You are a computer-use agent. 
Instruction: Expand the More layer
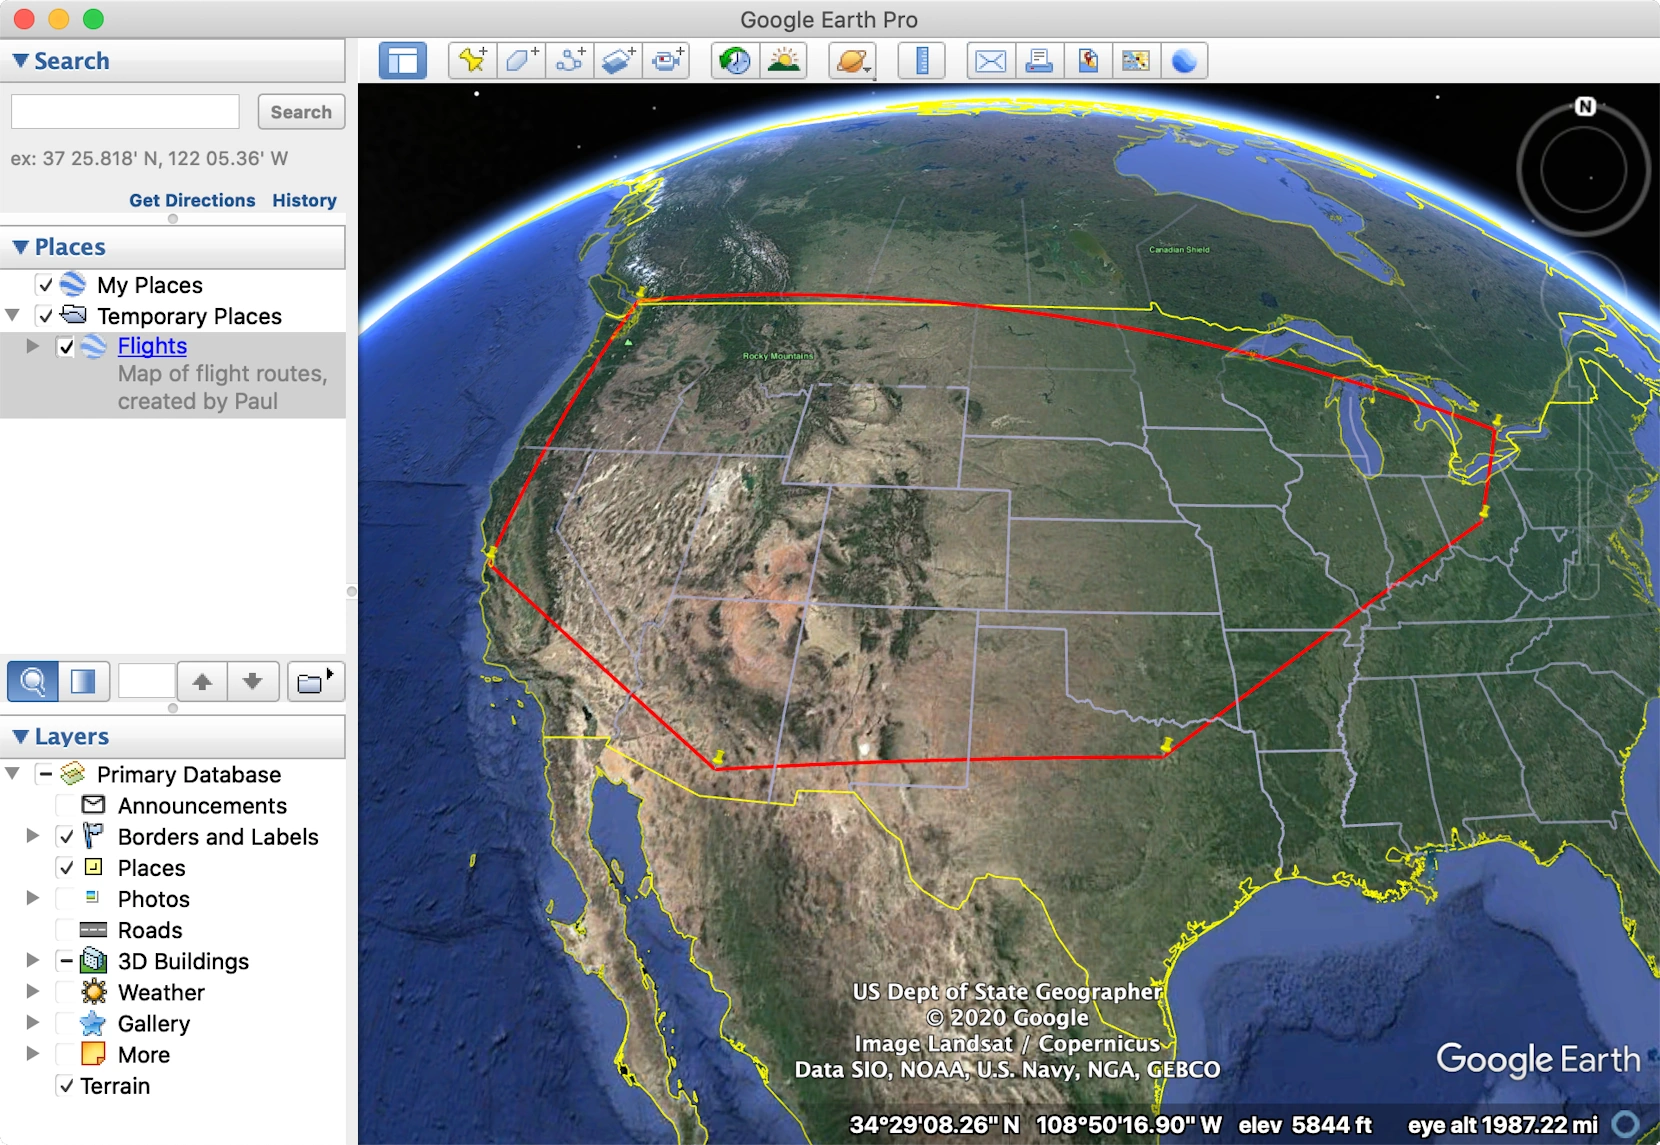(x=33, y=1053)
